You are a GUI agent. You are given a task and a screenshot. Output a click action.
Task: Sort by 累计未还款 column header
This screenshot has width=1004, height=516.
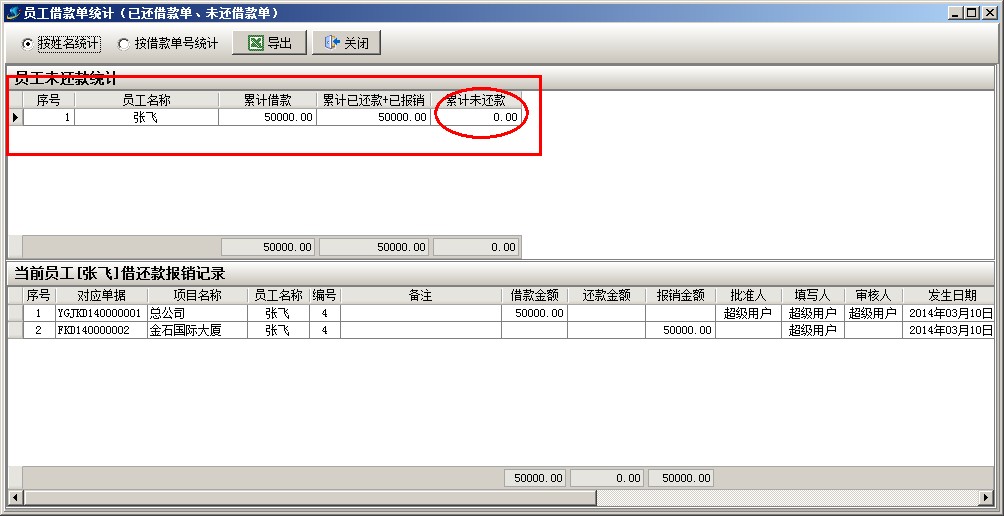pos(476,100)
